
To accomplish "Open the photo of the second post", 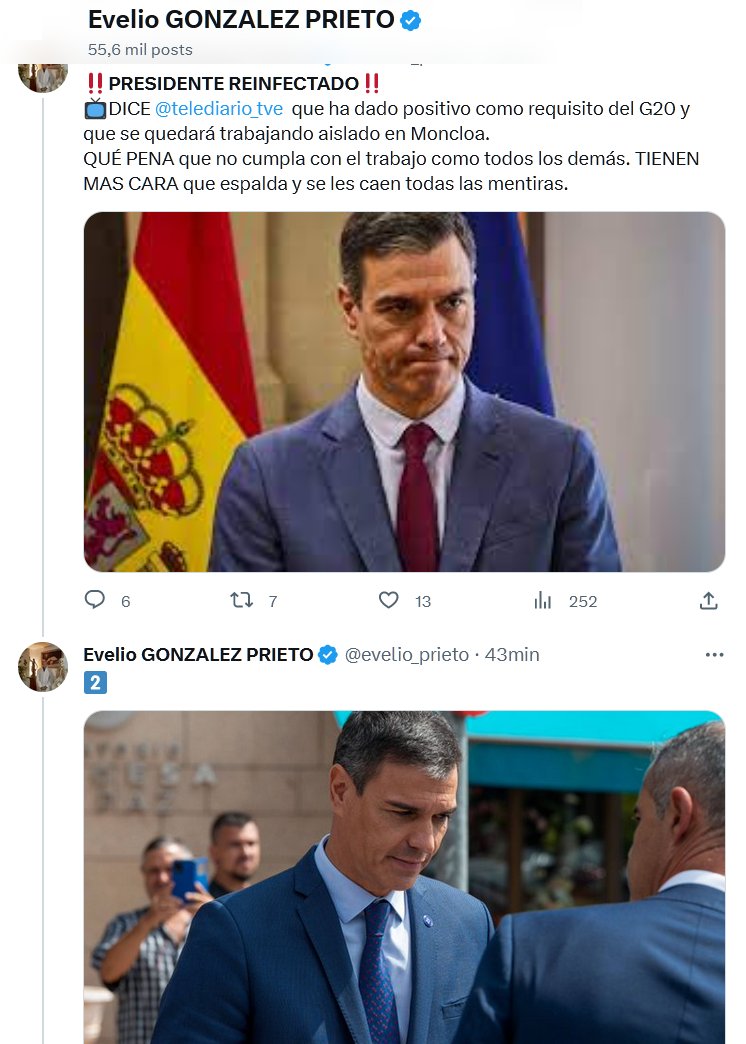I will click(x=404, y=876).
